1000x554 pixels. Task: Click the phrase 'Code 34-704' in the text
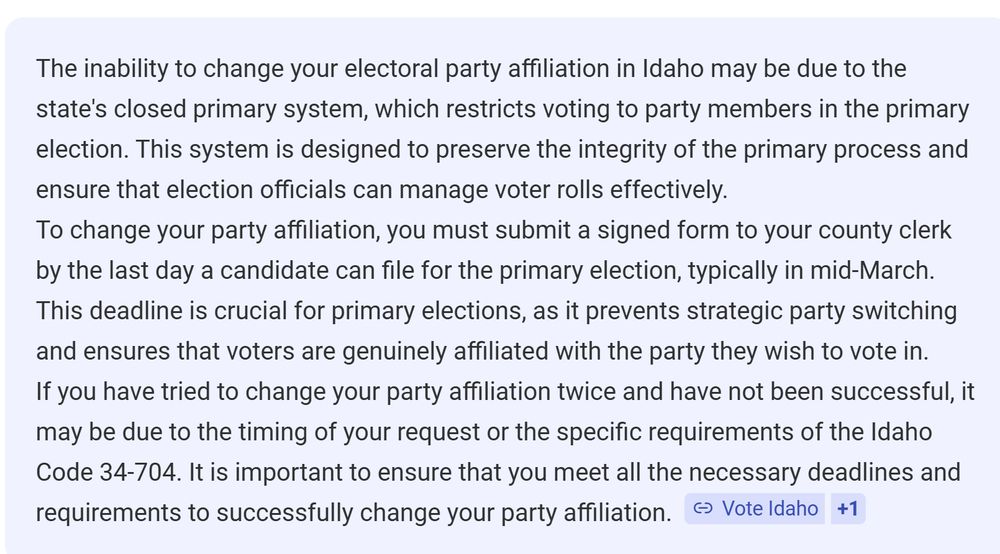point(105,472)
